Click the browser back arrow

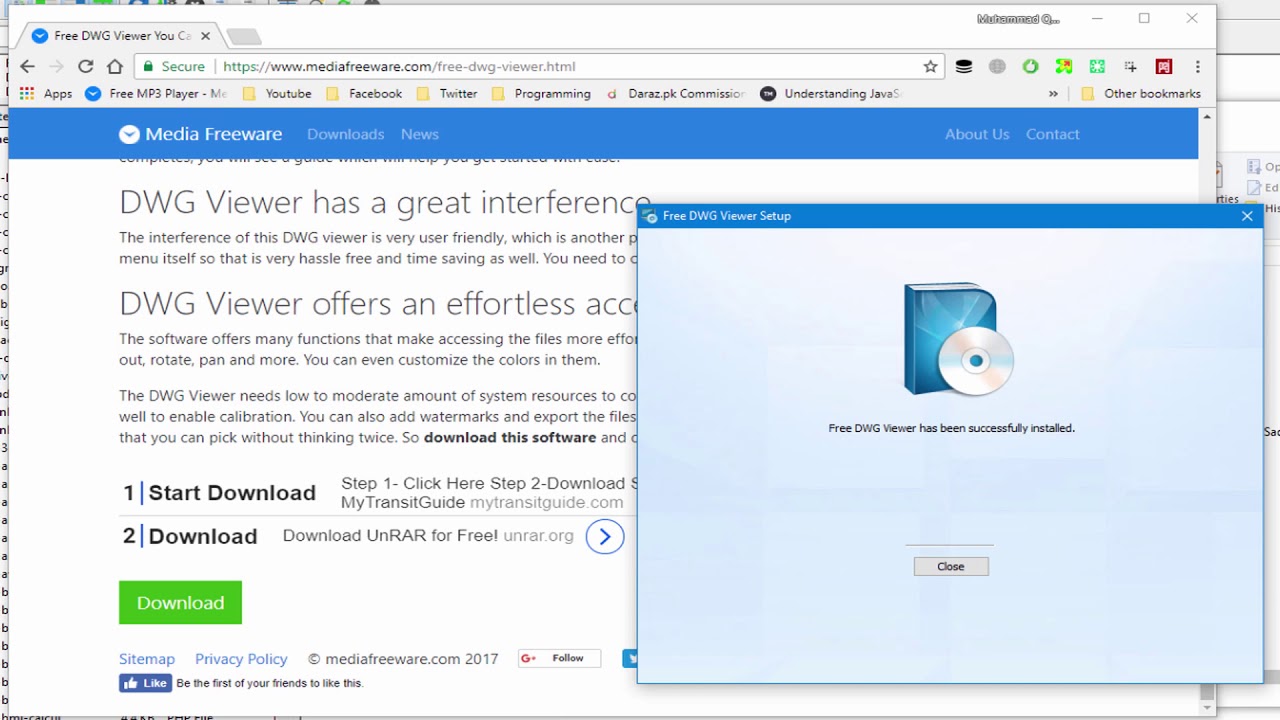27,66
